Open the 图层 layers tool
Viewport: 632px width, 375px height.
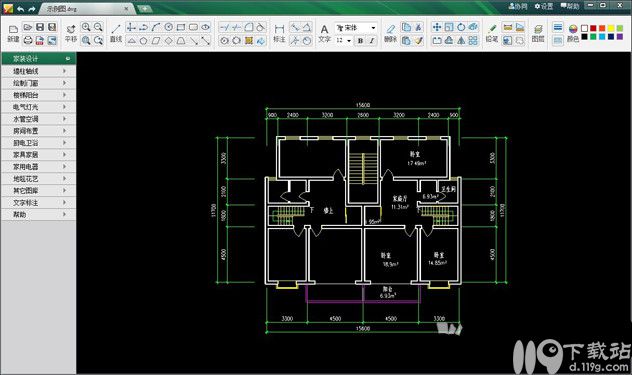tap(538, 33)
